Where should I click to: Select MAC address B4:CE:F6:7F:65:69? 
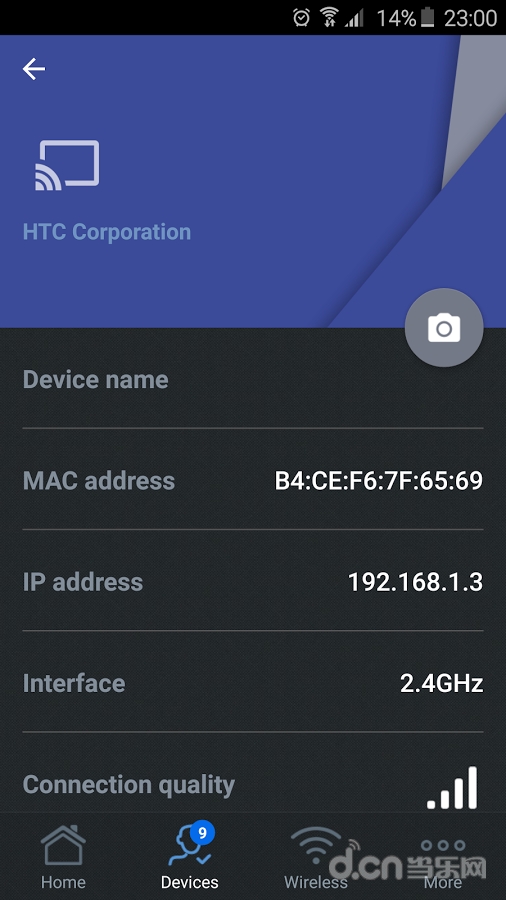(379, 481)
